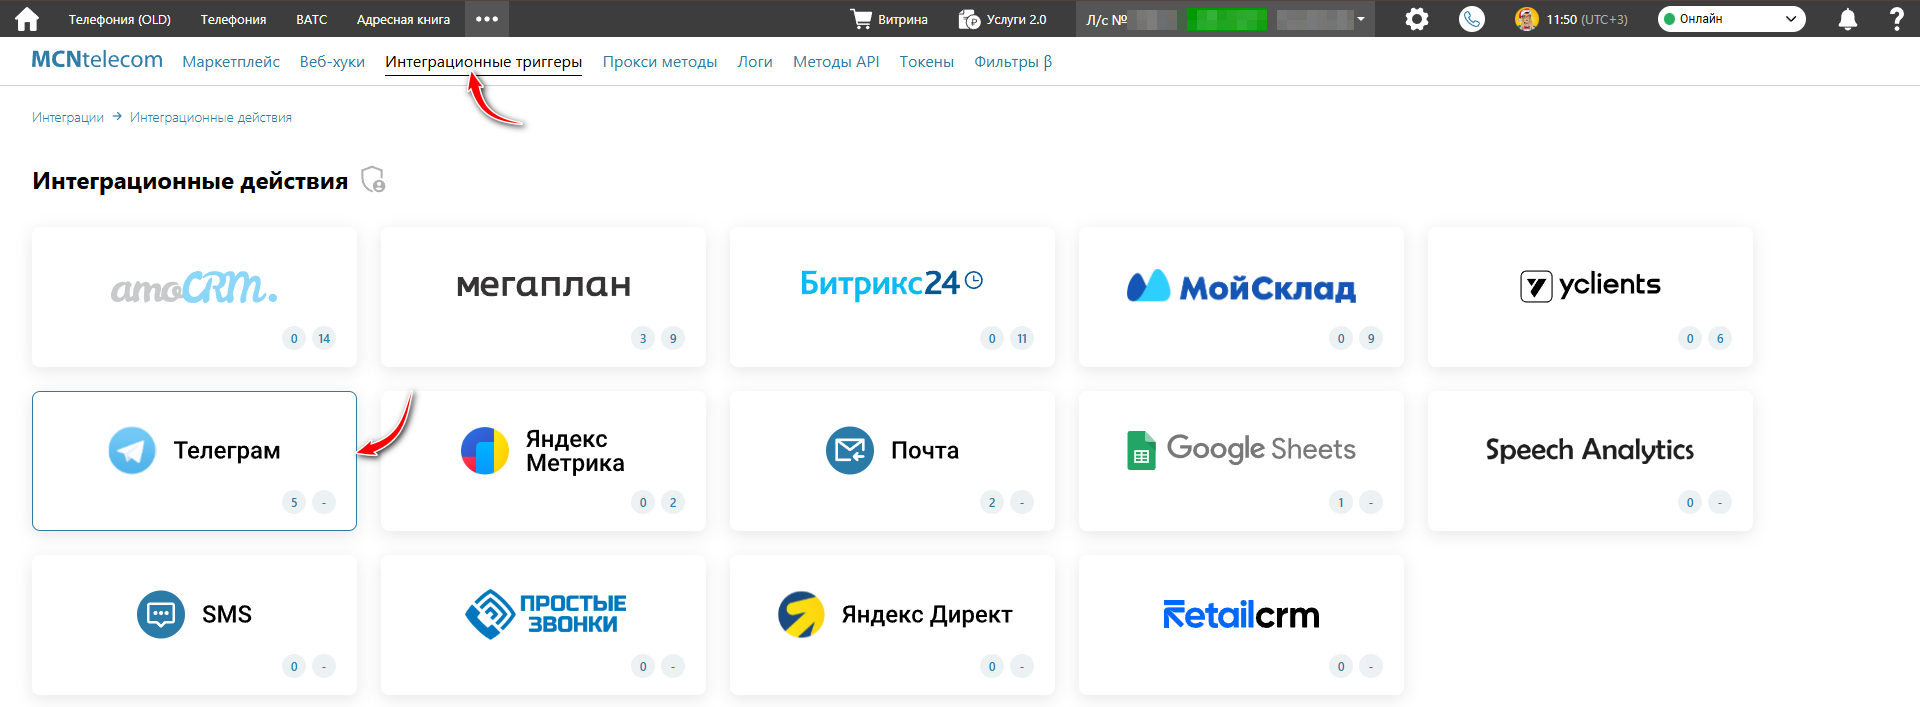Open the user avatar profile

click(1527, 19)
